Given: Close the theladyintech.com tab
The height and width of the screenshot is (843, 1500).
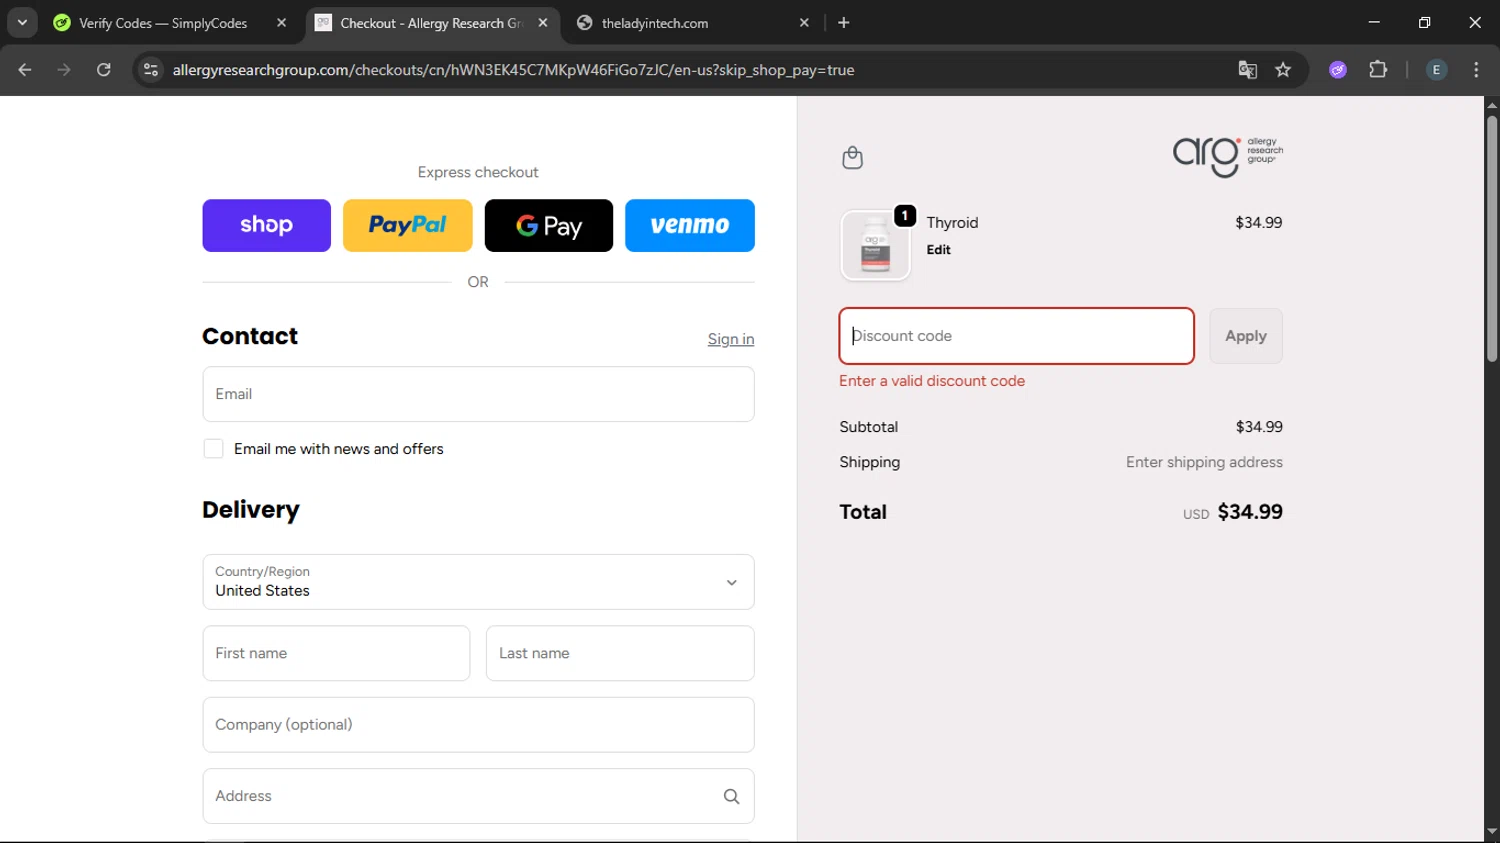Looking at the screenshot, I should coord(804,23).
